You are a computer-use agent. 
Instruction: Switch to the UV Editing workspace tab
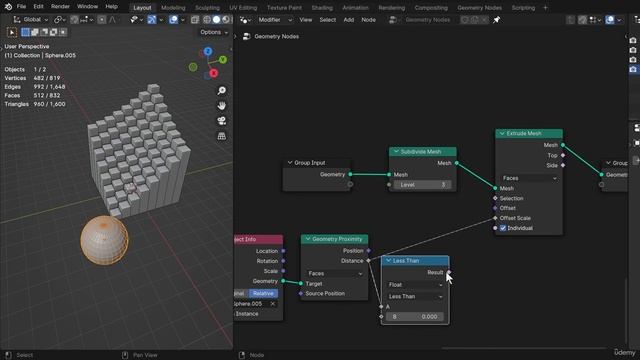(243, 8)
